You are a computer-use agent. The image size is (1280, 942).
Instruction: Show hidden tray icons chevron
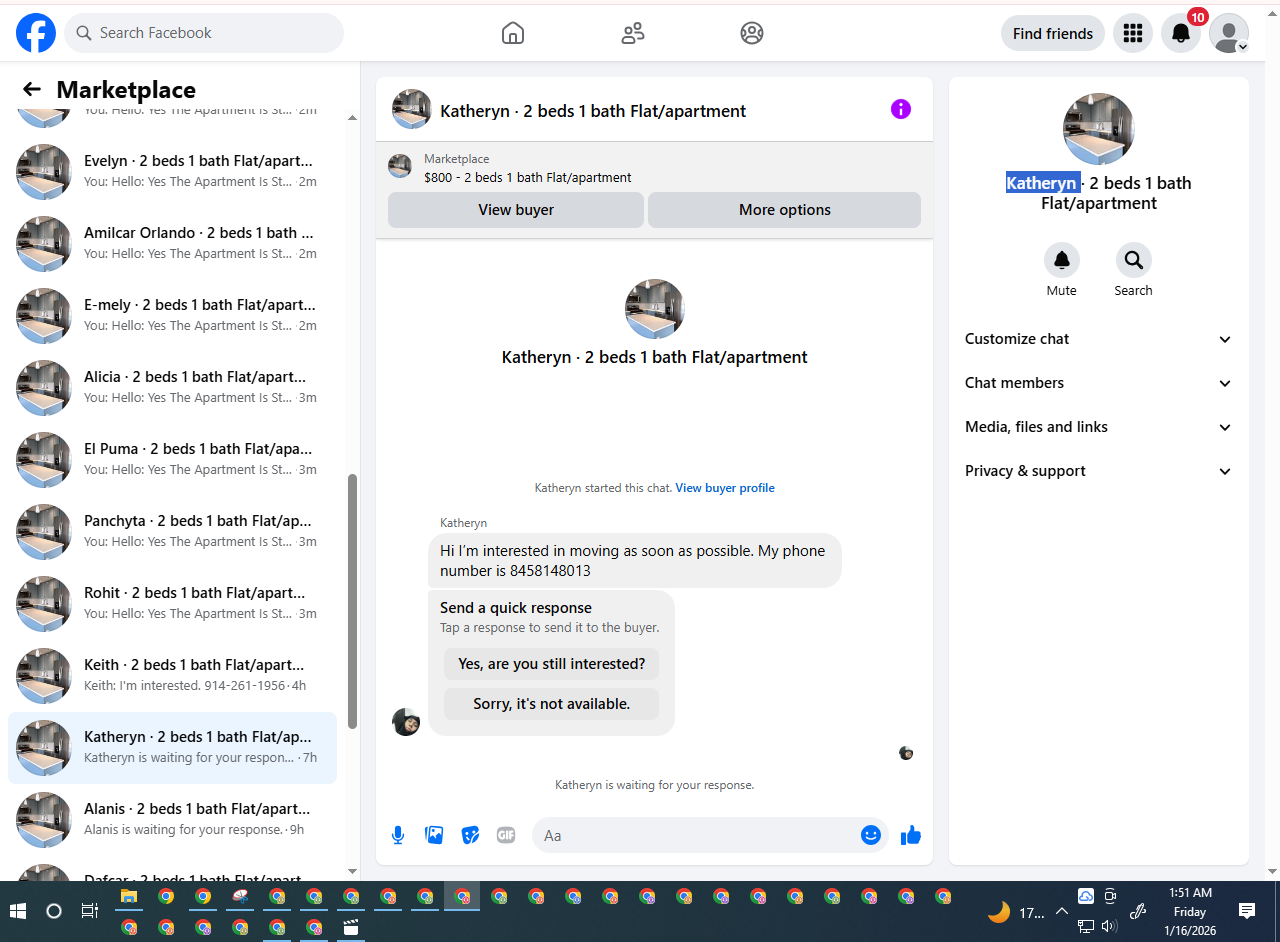[1062, 911]
